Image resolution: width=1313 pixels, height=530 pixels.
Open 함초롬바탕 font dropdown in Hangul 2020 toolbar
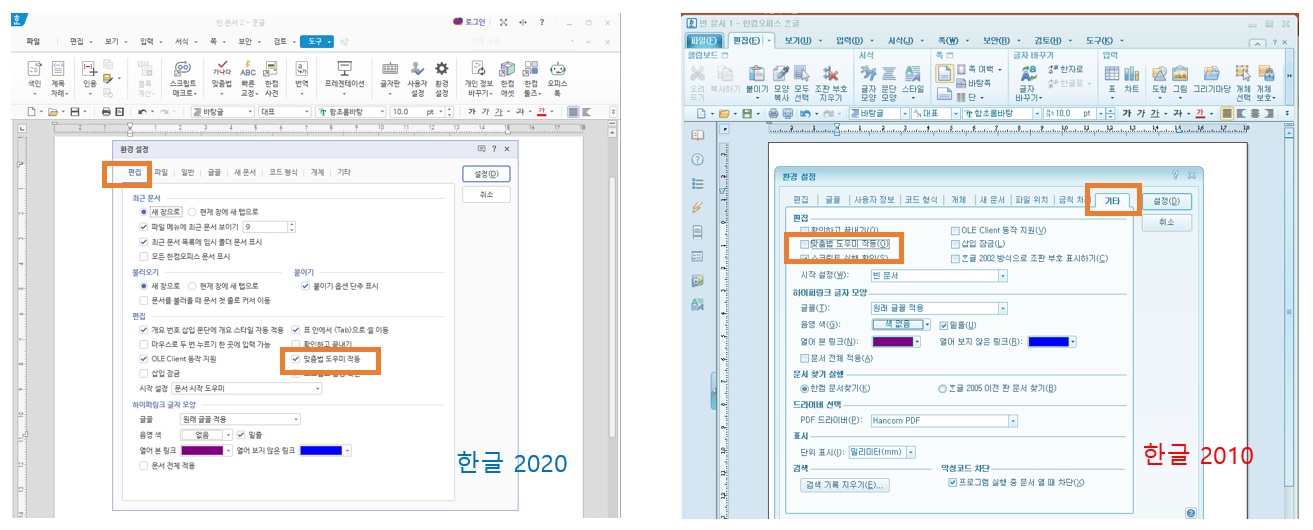pyautogui.click(x=350, y=112)
